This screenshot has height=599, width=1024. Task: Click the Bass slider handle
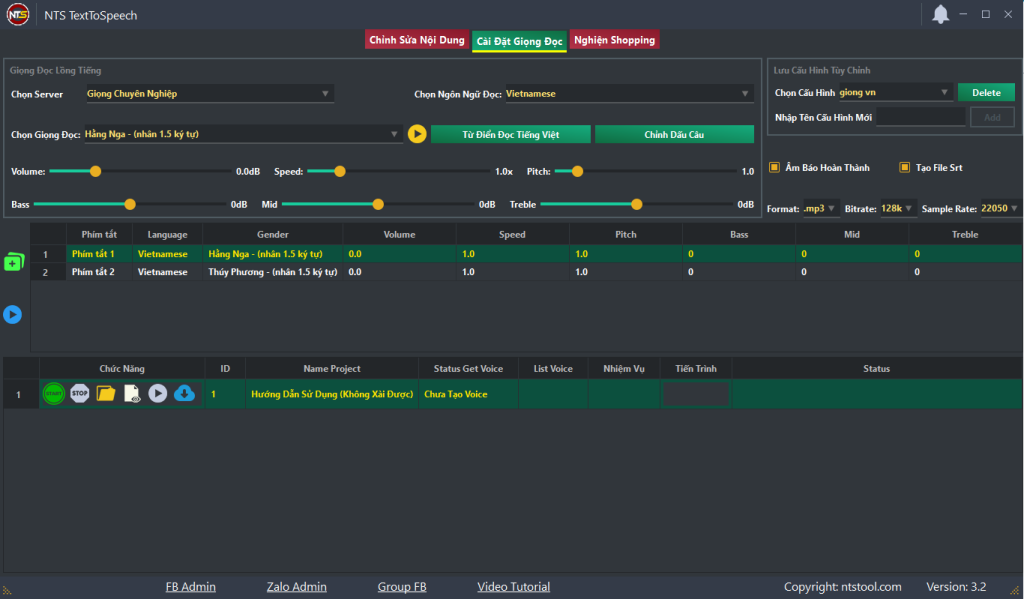pos(130,204)
